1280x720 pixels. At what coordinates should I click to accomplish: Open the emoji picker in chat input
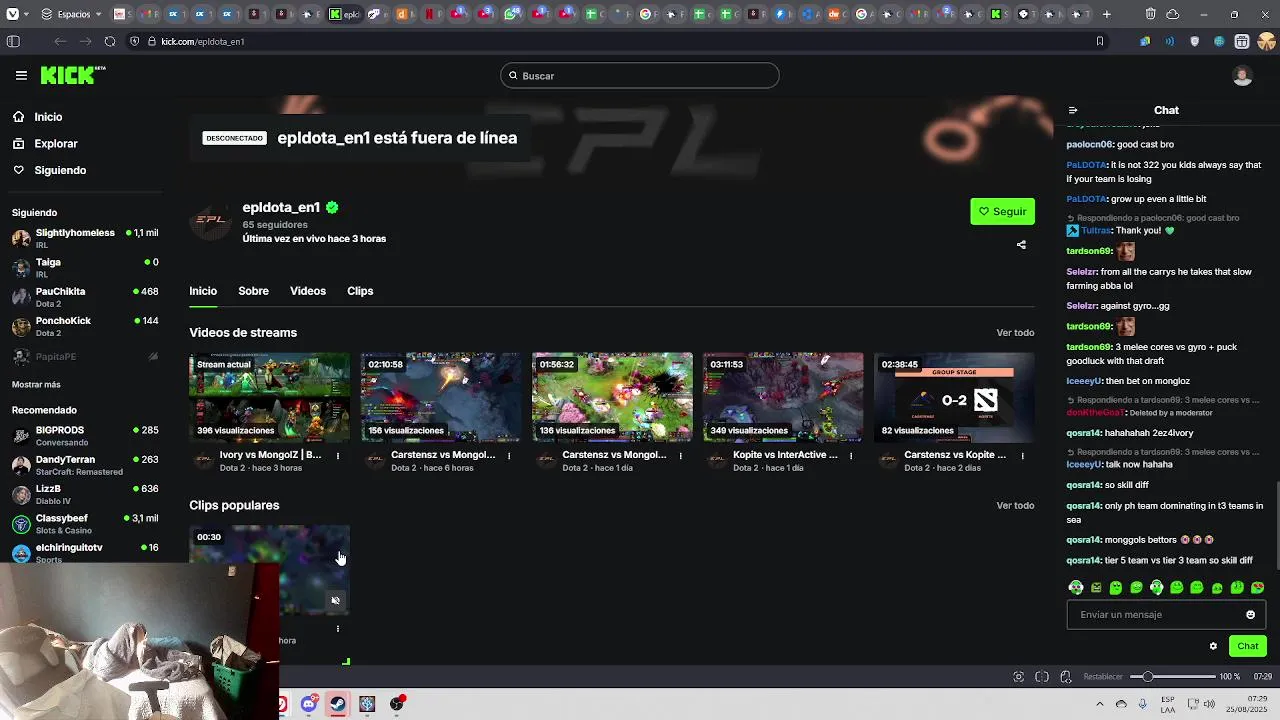point(1250,615)
